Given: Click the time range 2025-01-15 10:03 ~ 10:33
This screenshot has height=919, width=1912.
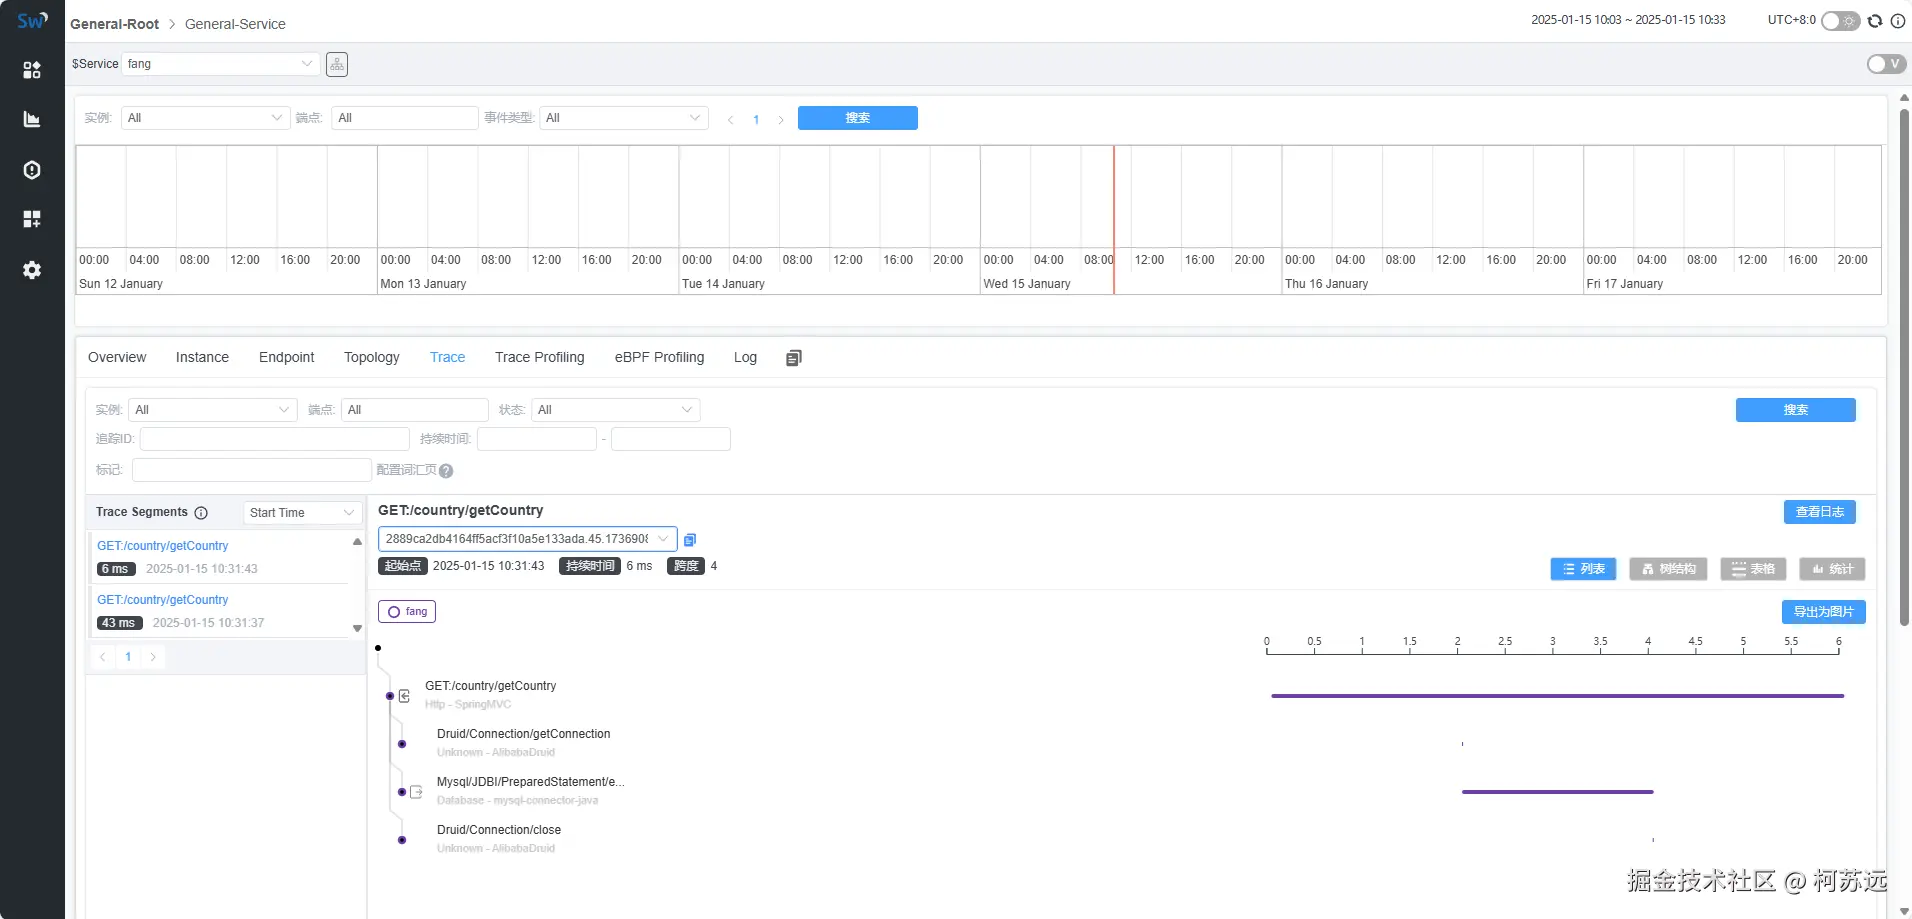Looking at the screenshot, I should [1628, 20].
